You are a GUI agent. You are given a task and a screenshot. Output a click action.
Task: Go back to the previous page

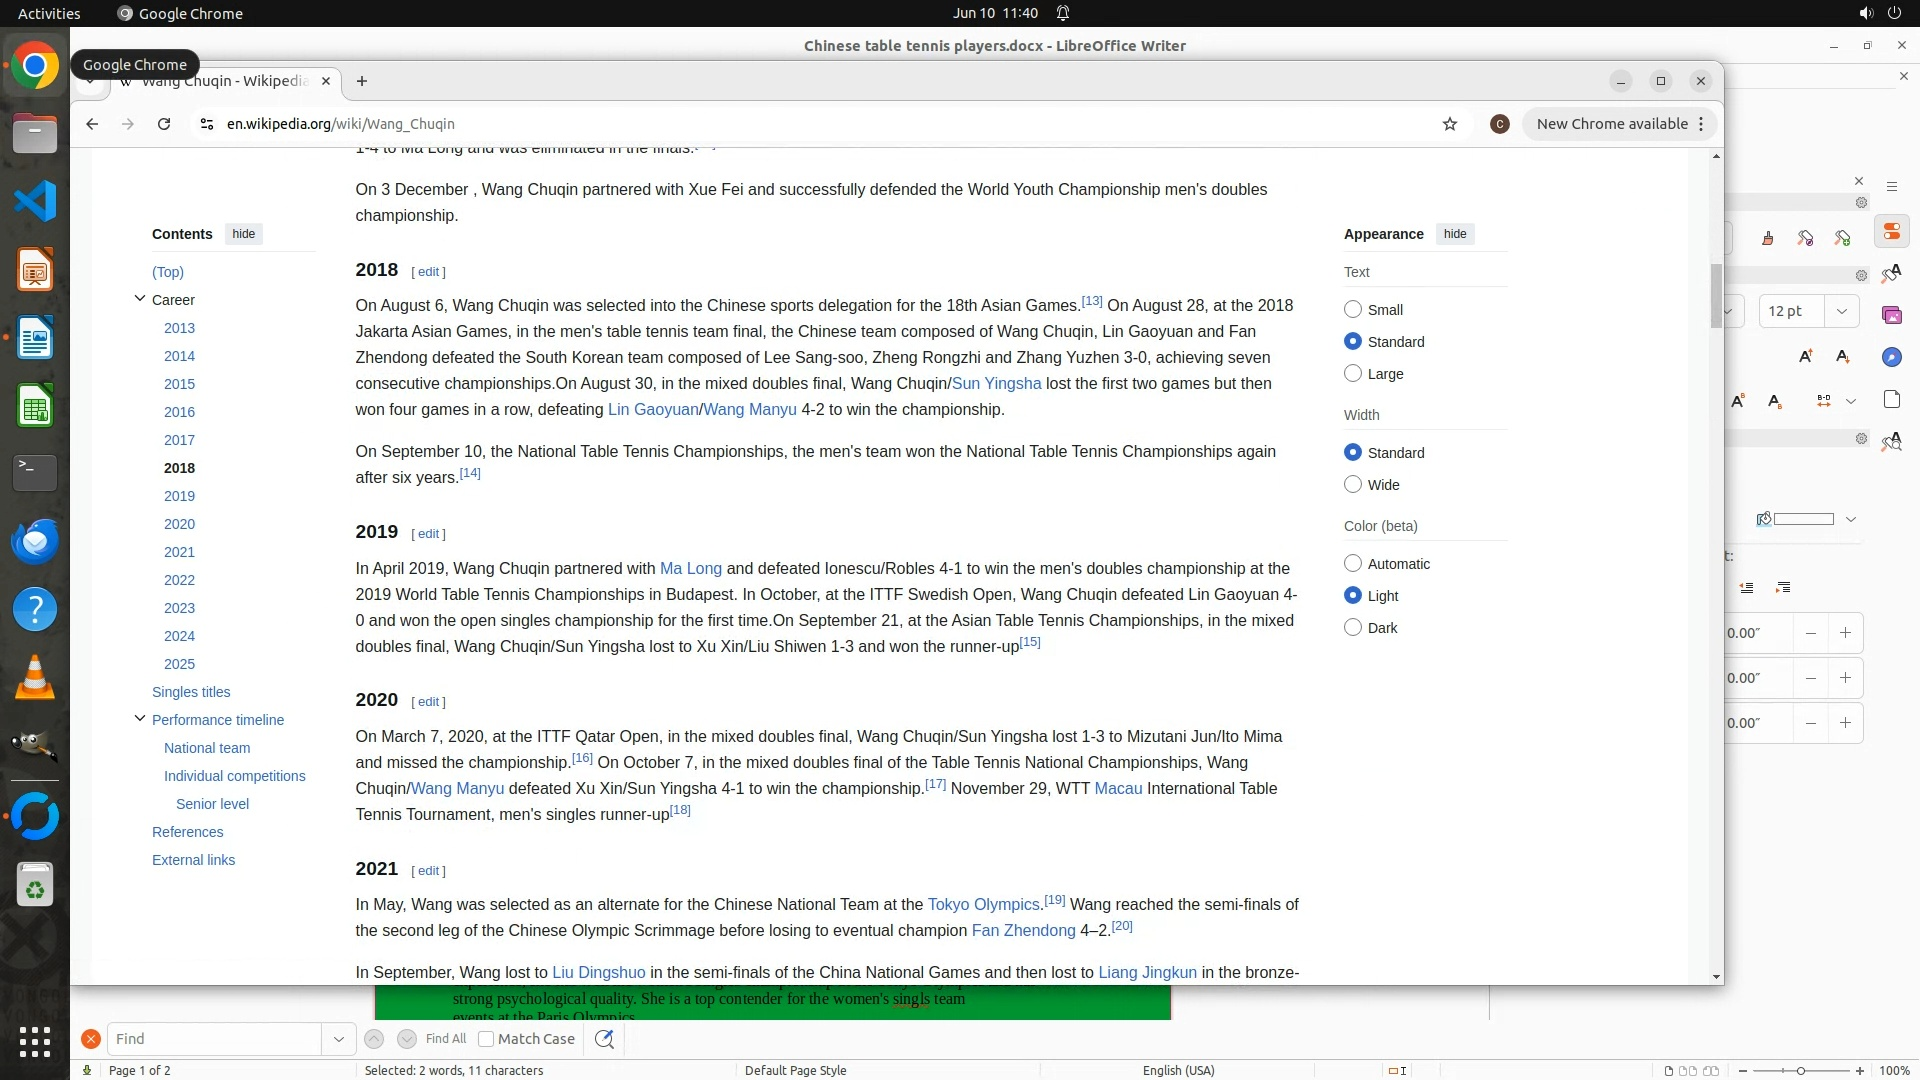[92, 124]
